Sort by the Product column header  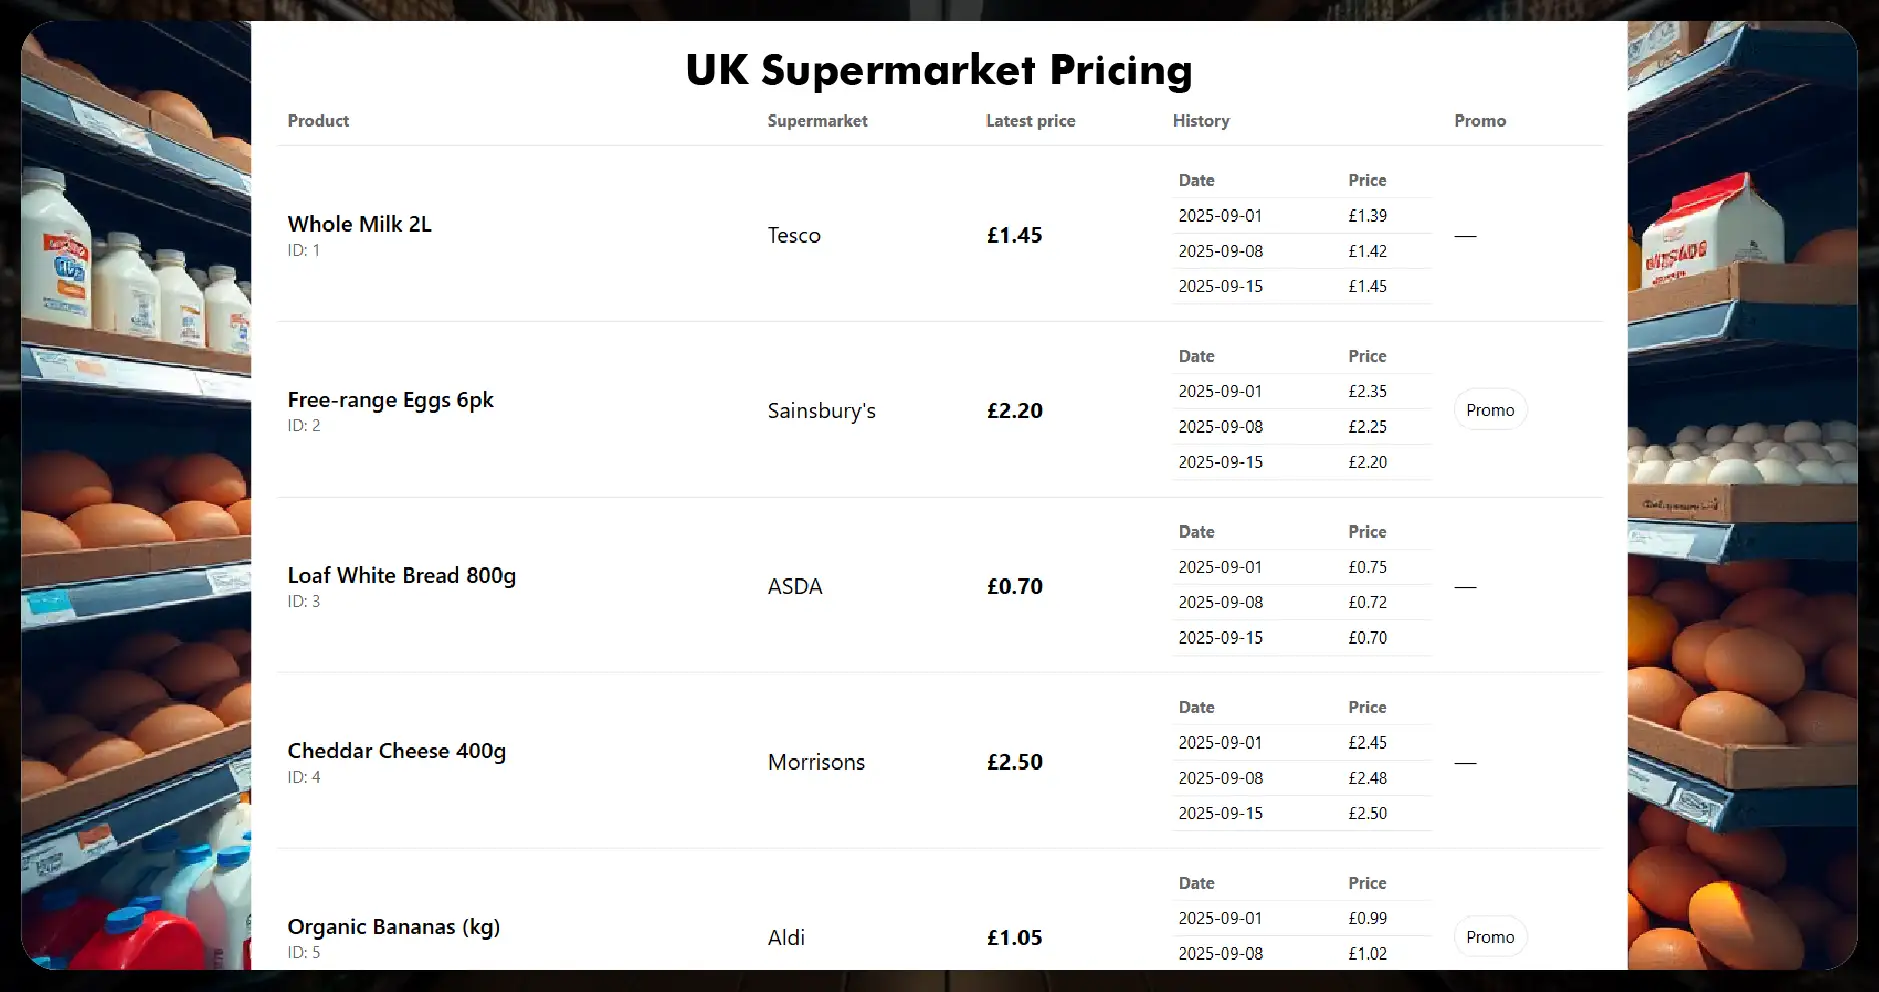tap(317, 120)
